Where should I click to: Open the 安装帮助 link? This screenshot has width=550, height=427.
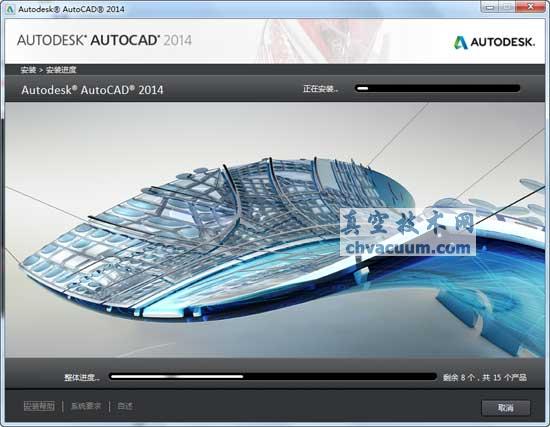[x=39, y=406]
